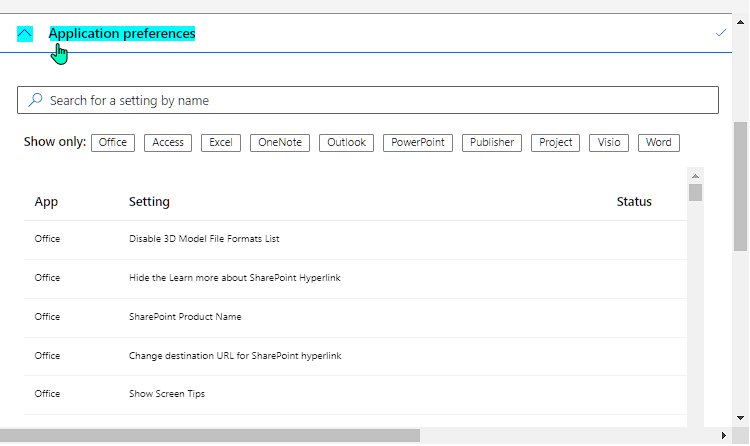Click the checkmark icon beside Application preferences
The height and width of the screenshot is (446, 750).
click(x=721, y=33)
